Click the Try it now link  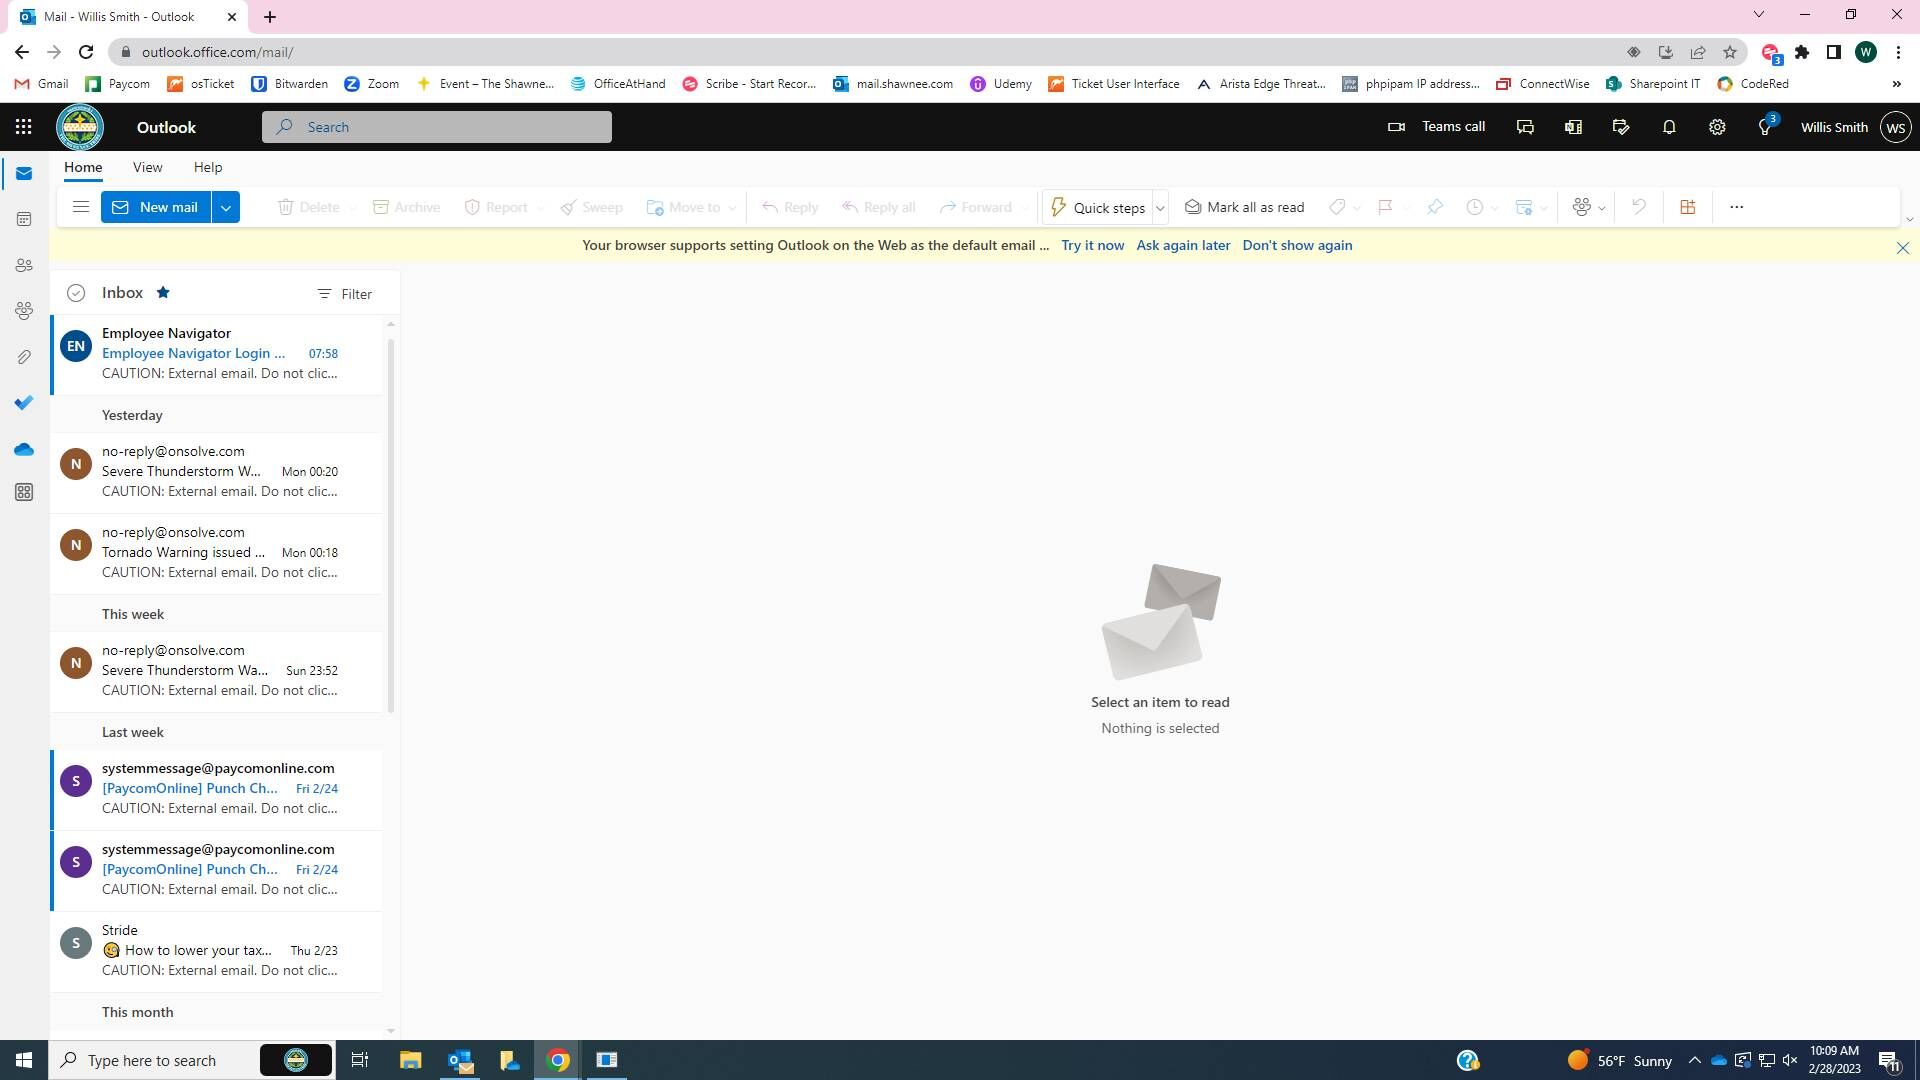pyautogui.click(x=1092, y=245)
